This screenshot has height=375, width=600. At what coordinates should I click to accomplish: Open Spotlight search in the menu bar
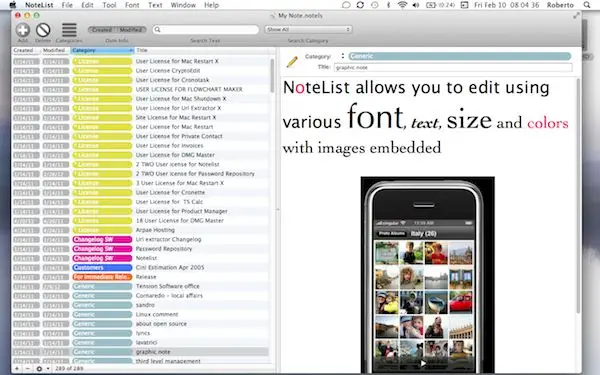point(587,5)
